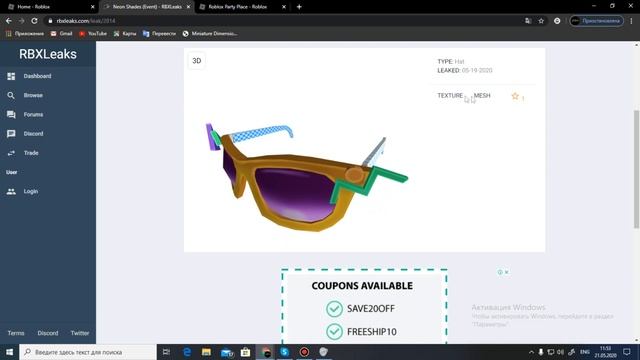
Task: Click the red recorder icon on taskbar
Action: click(x=304, y=352)
